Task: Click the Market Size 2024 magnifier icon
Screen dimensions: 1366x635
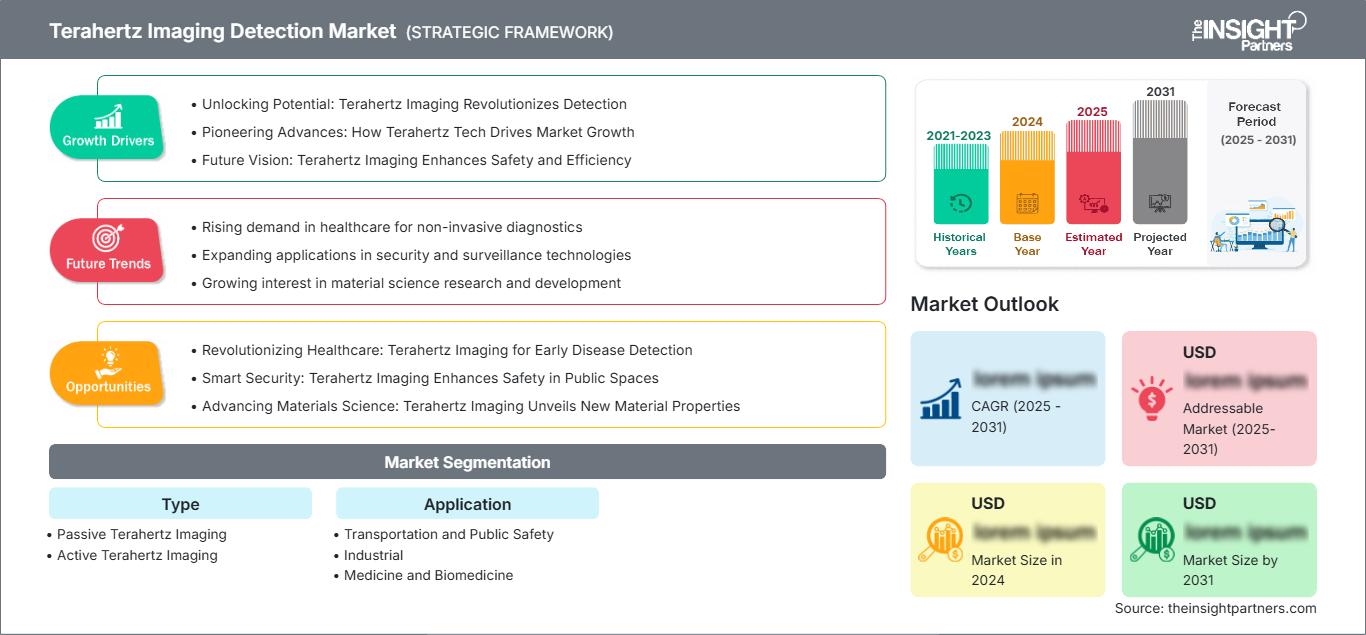Action: (x=941, y=540)
